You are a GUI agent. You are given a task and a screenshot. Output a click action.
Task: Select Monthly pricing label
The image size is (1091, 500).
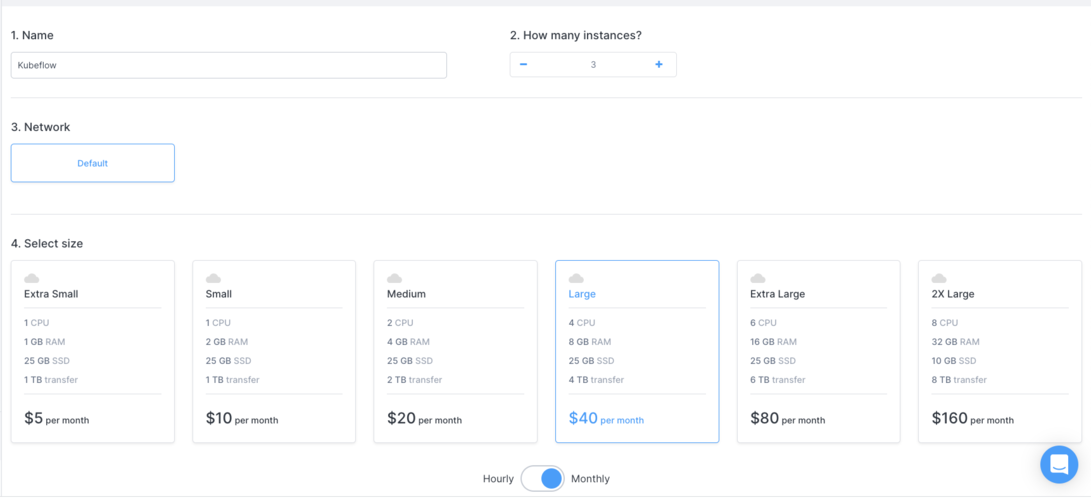point(590,478)
